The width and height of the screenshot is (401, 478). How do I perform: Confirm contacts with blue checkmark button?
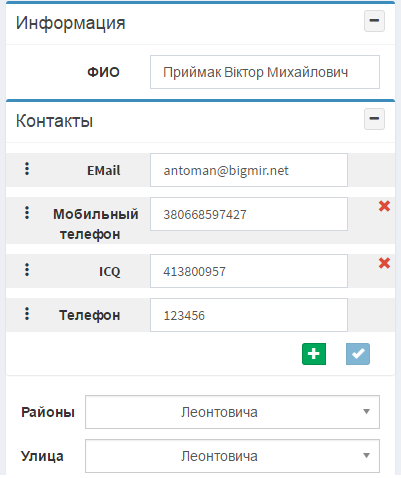point(358,354)
